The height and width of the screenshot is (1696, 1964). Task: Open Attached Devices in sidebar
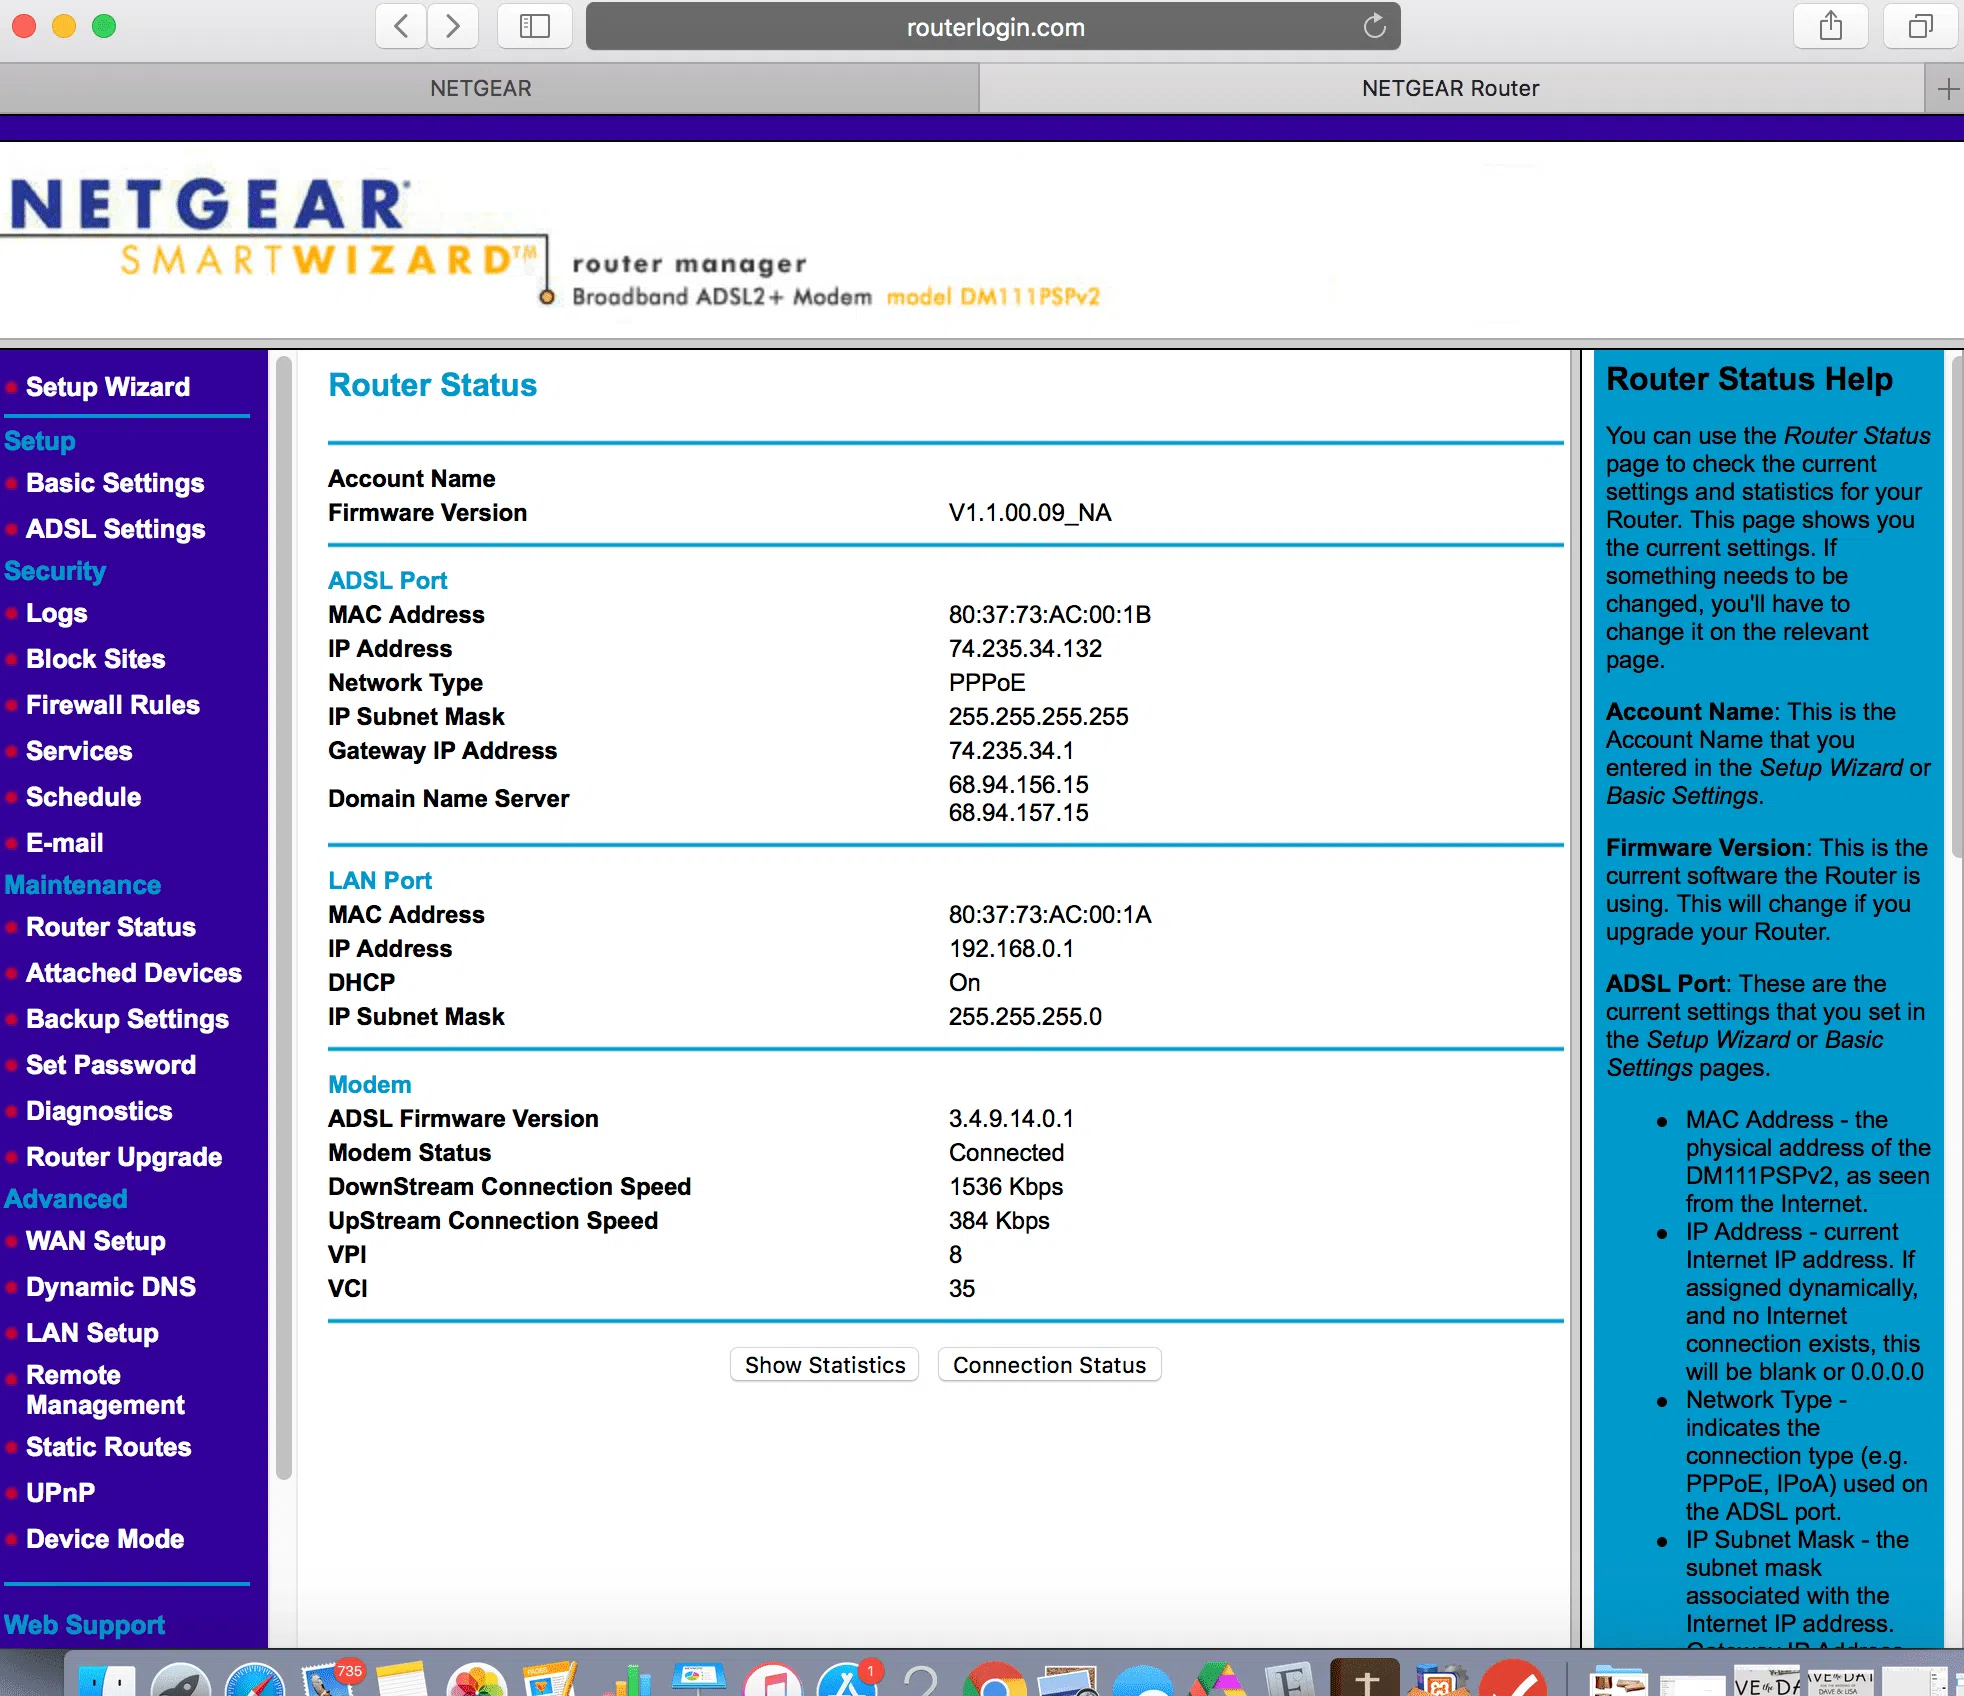134,973
